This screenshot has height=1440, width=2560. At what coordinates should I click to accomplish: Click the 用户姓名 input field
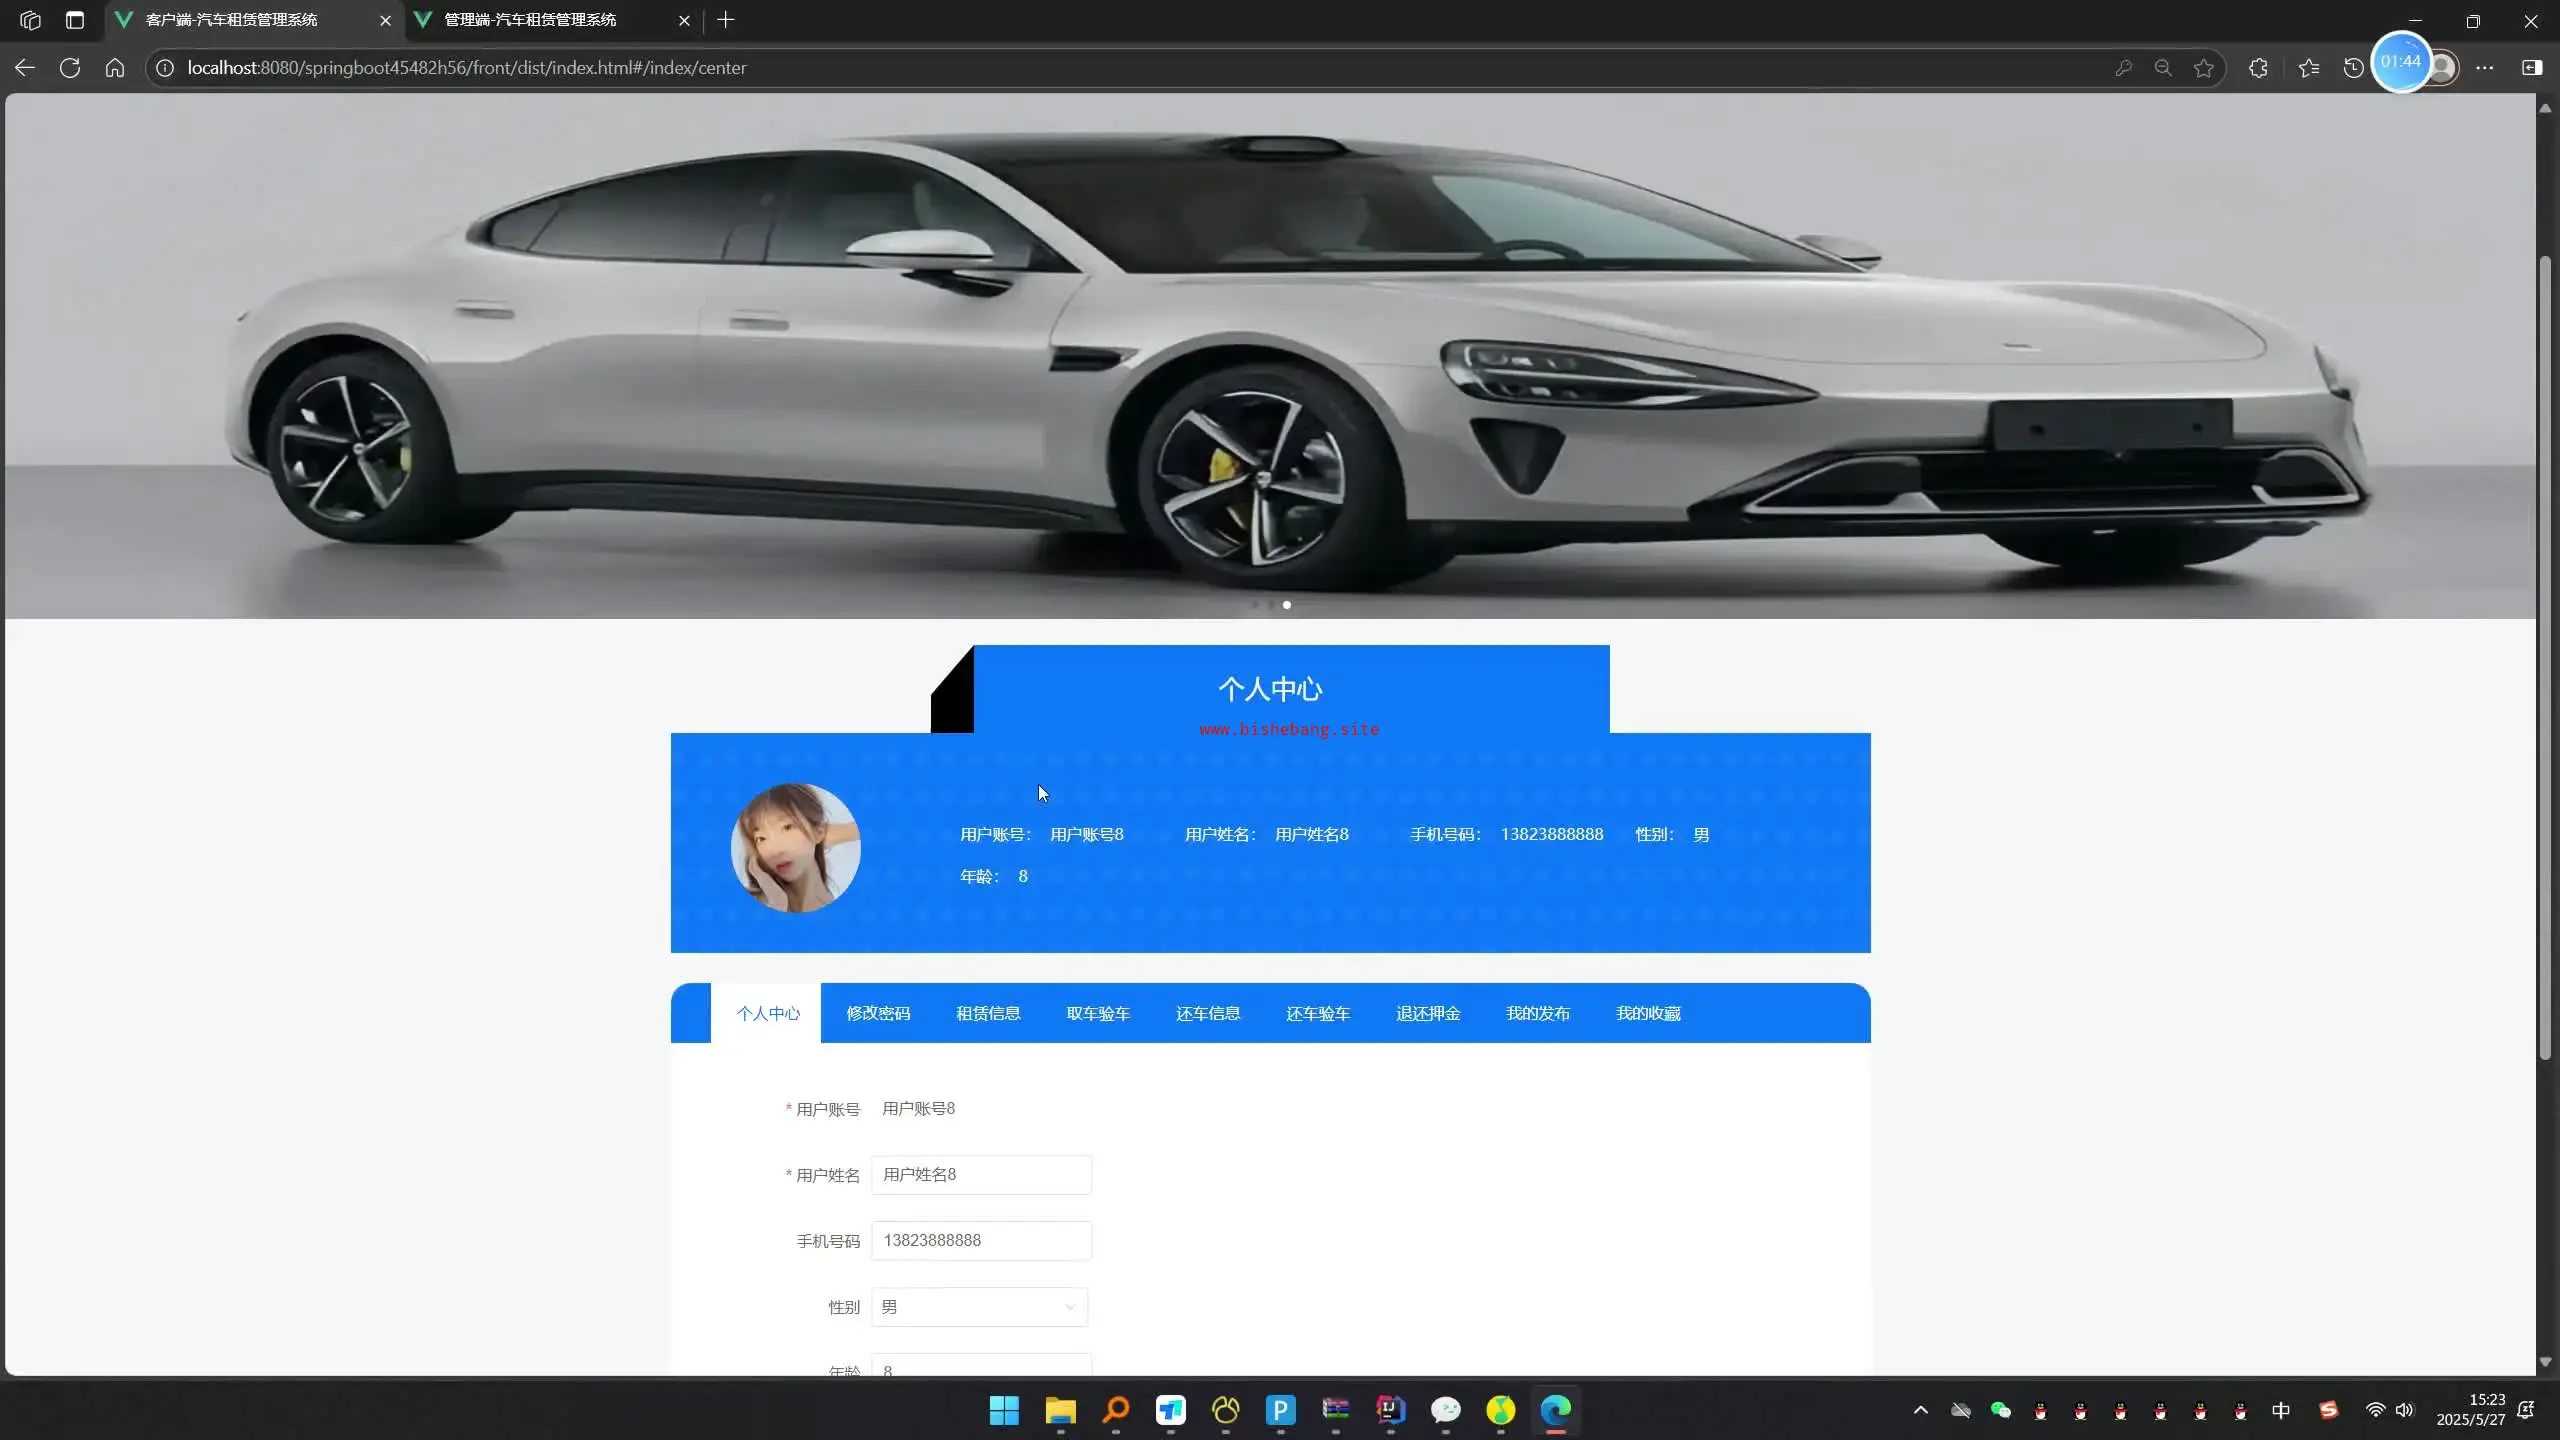pos(981,1175)
